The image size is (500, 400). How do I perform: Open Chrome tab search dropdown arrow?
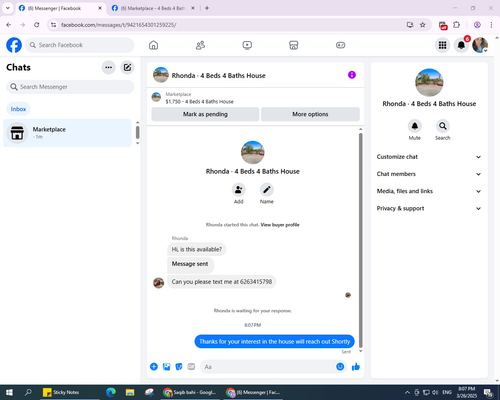click(x=8, y=8)
